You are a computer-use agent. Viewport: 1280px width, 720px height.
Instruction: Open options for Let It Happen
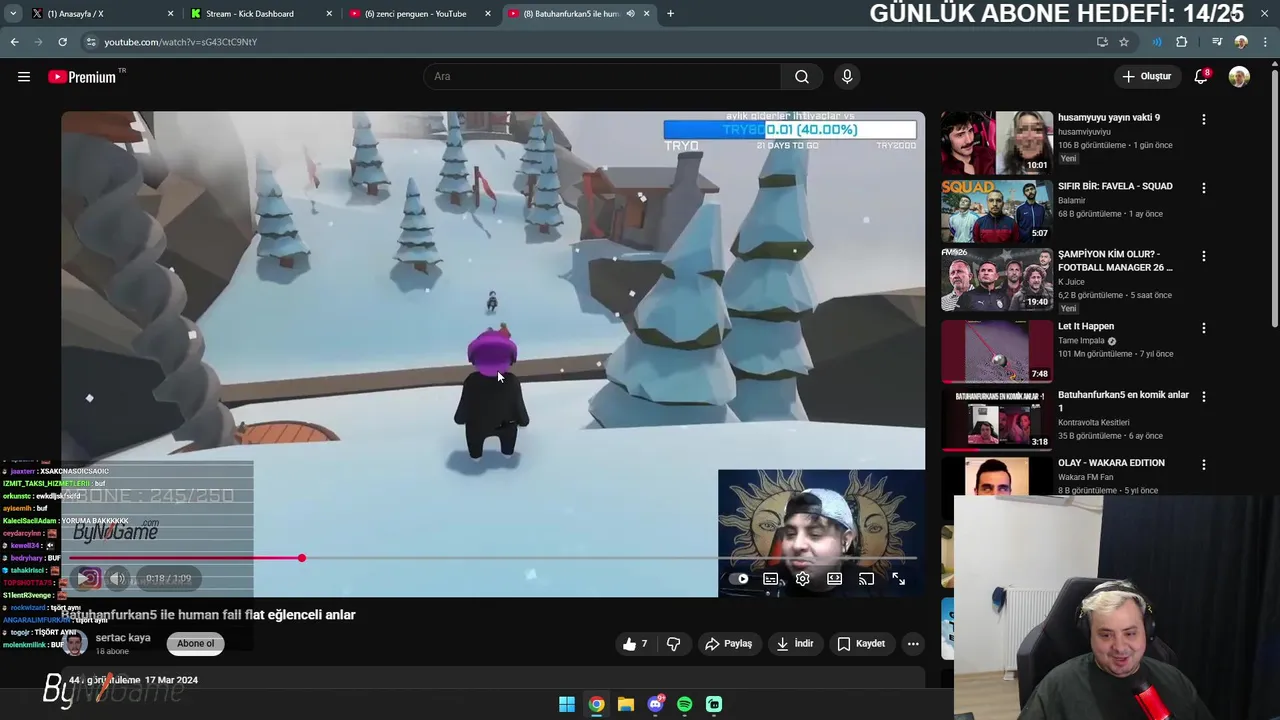click(1204, 328)
